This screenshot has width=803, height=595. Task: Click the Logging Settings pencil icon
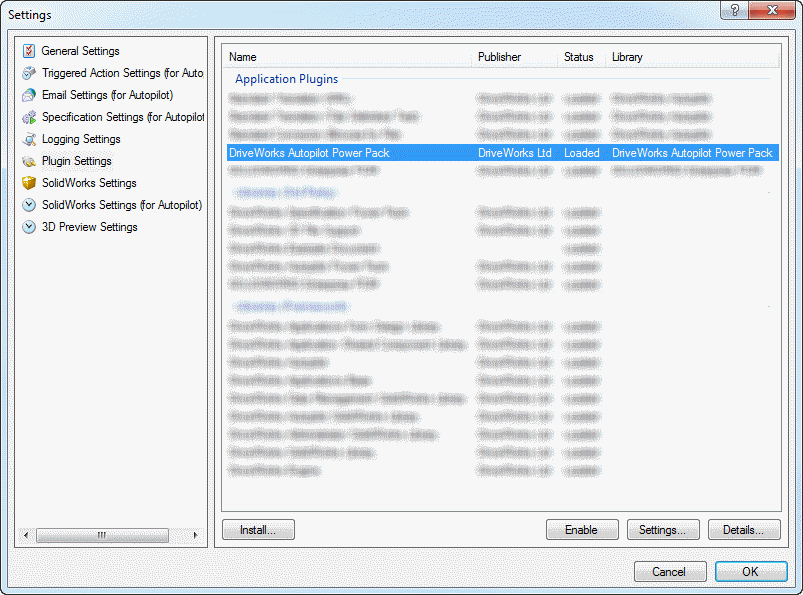[x=29, y=139]
